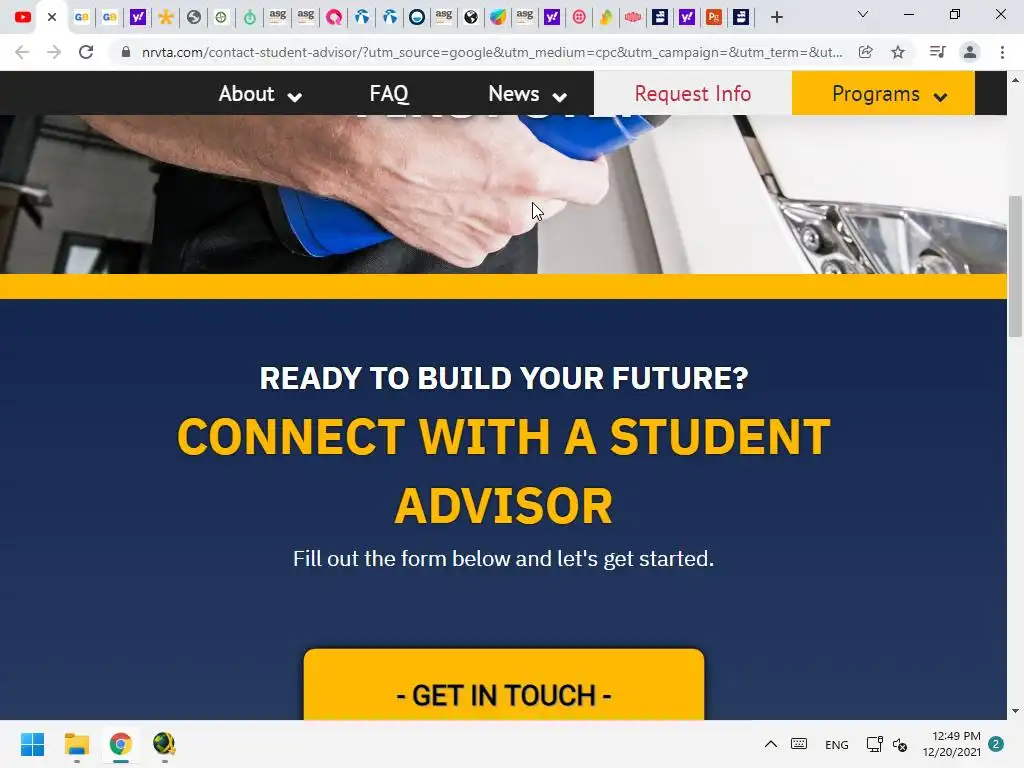The image size is (1024, 768).
Task: Open Windows Start menu
Action: pyautogui.click(x=32, y=744)
